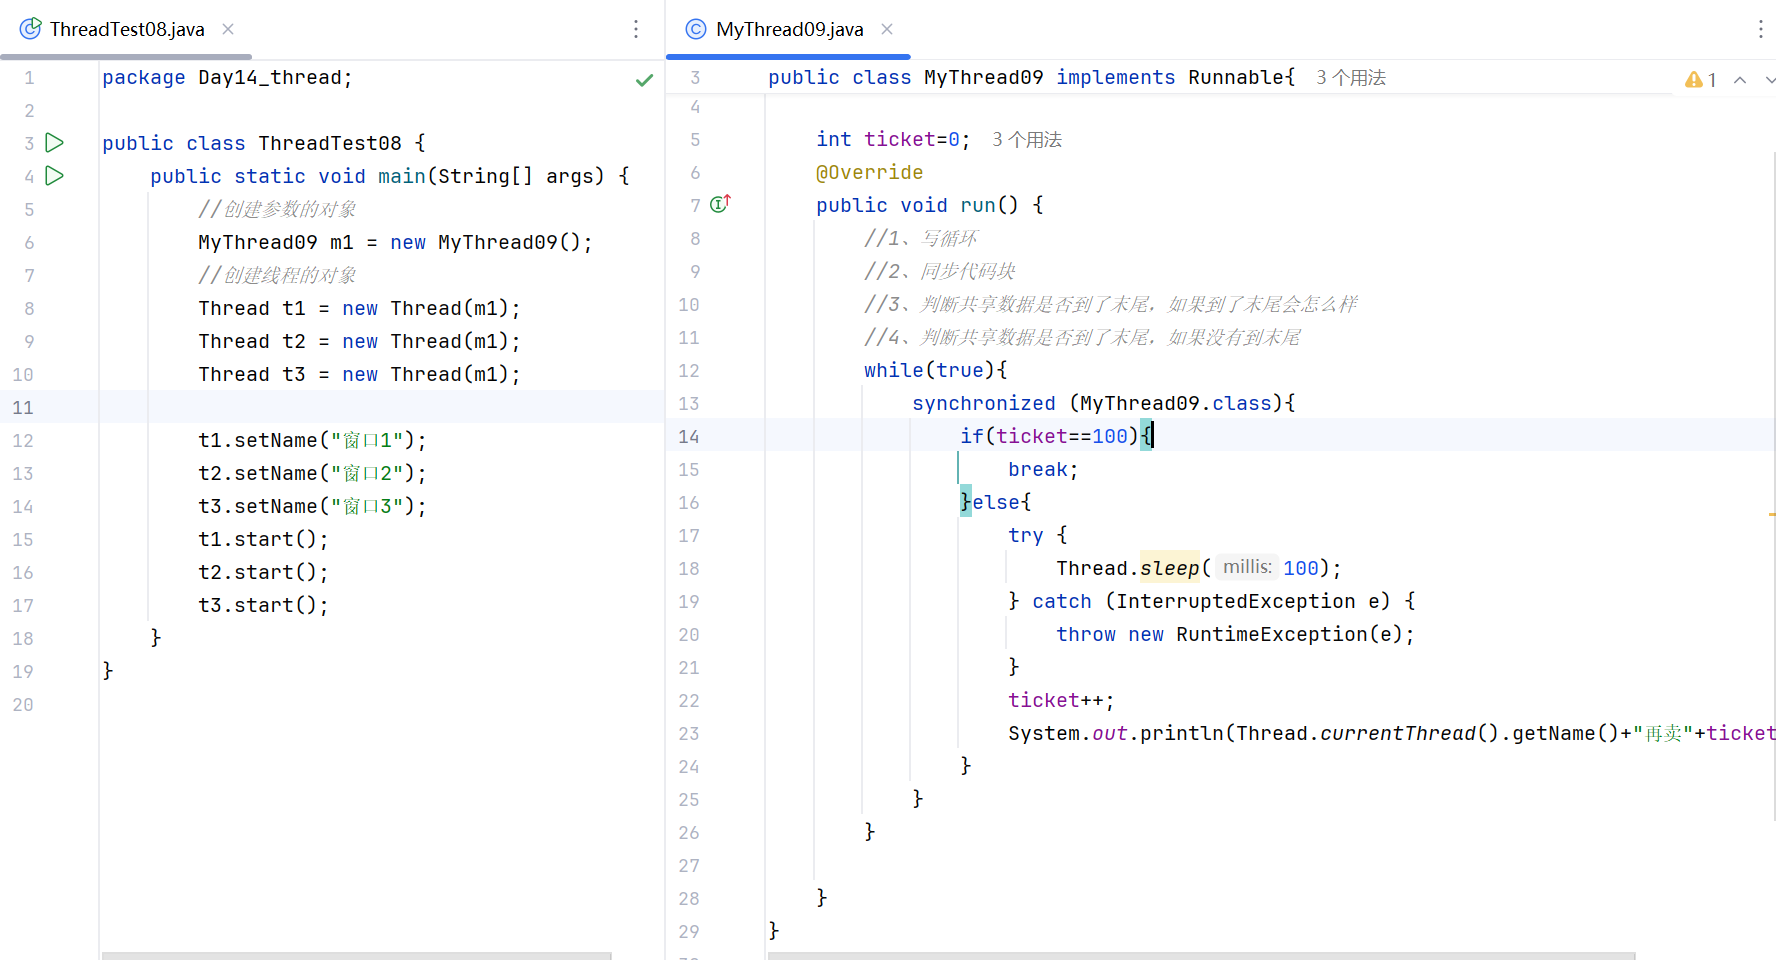Open left editor tab options menu

click(x=636, y=29)
